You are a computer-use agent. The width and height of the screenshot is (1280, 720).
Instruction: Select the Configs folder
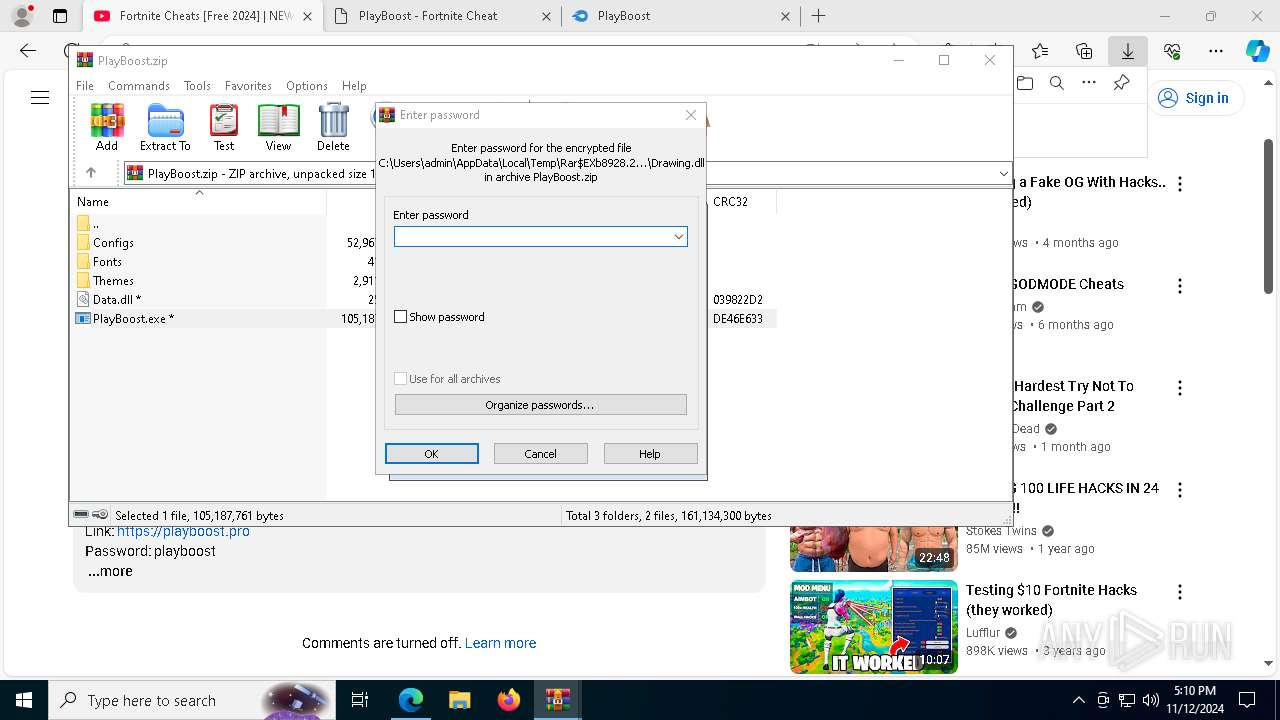click(x=113, y=242)
